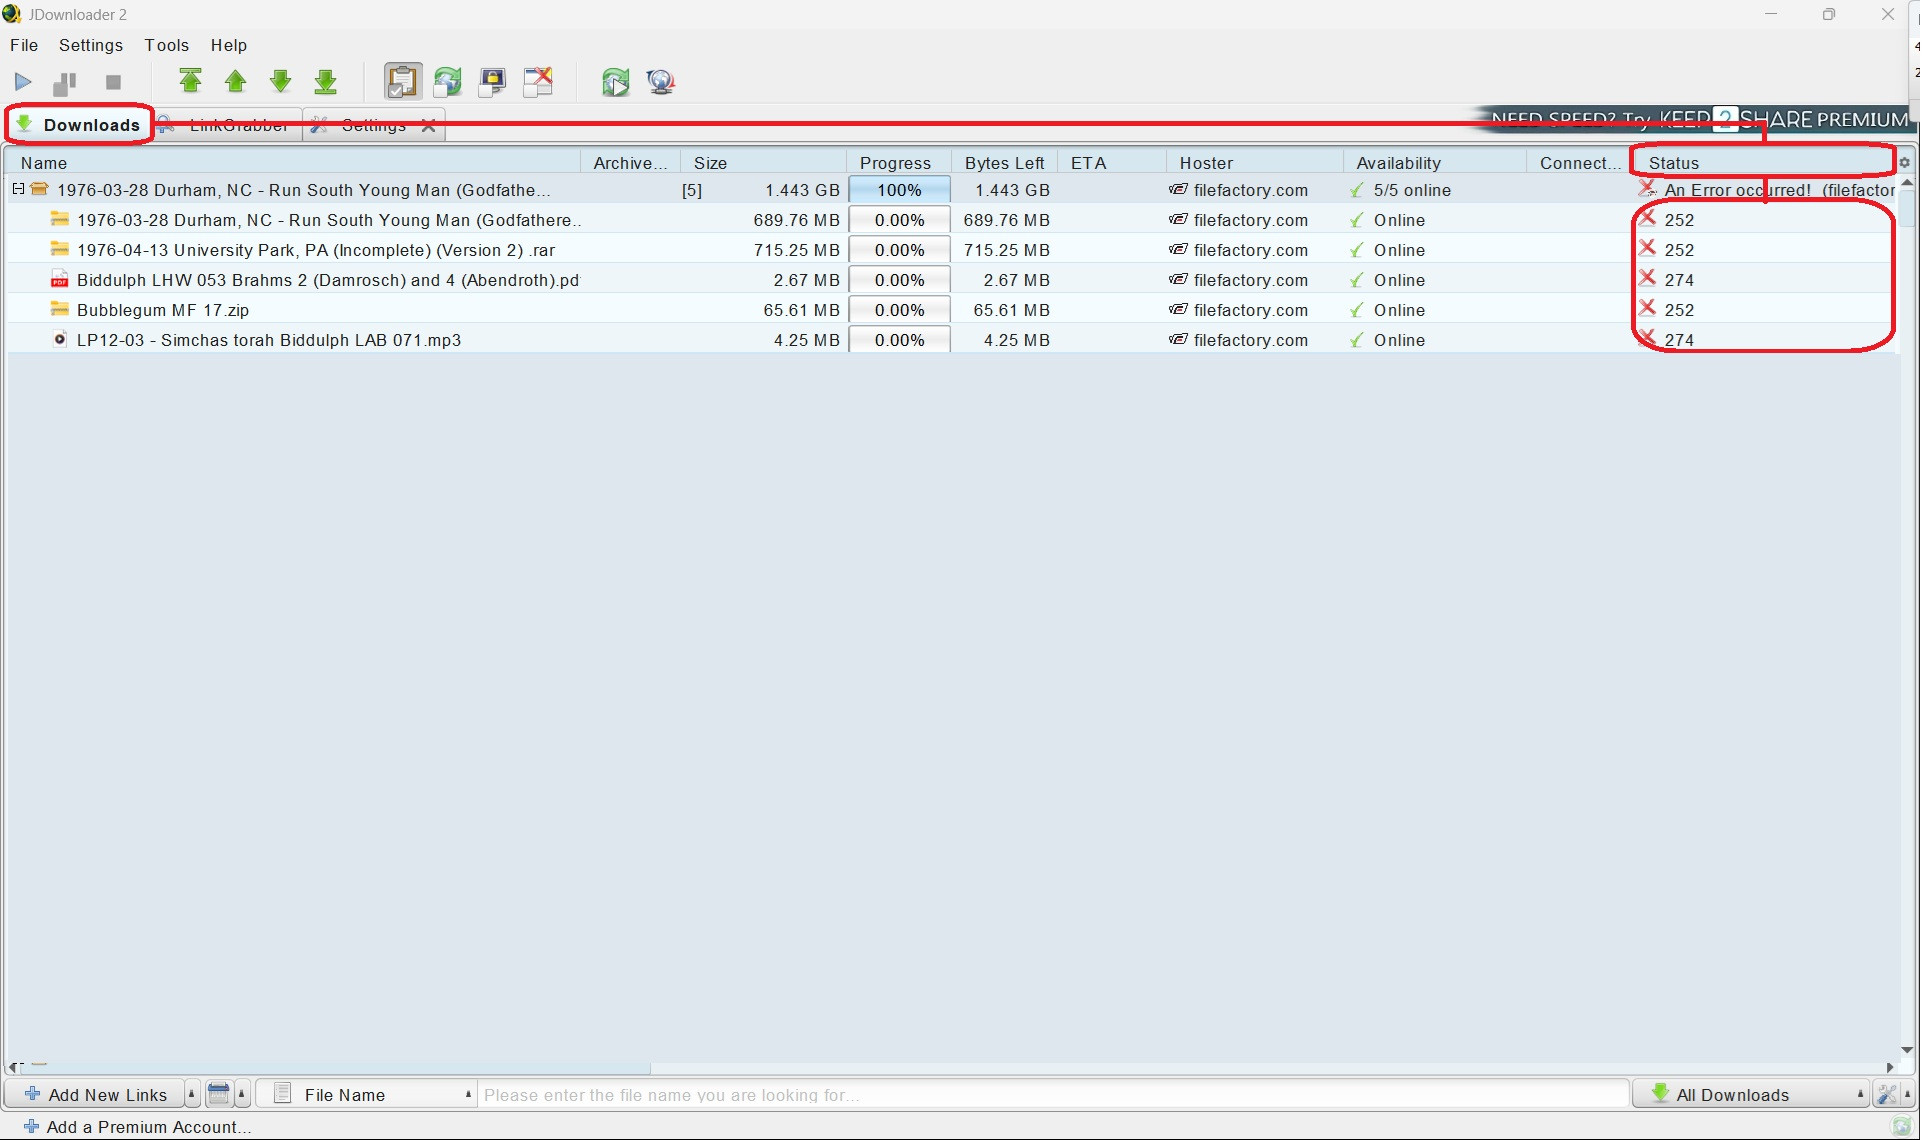Collapse the 1976-03-28 Durham package

tap(18, 189)
